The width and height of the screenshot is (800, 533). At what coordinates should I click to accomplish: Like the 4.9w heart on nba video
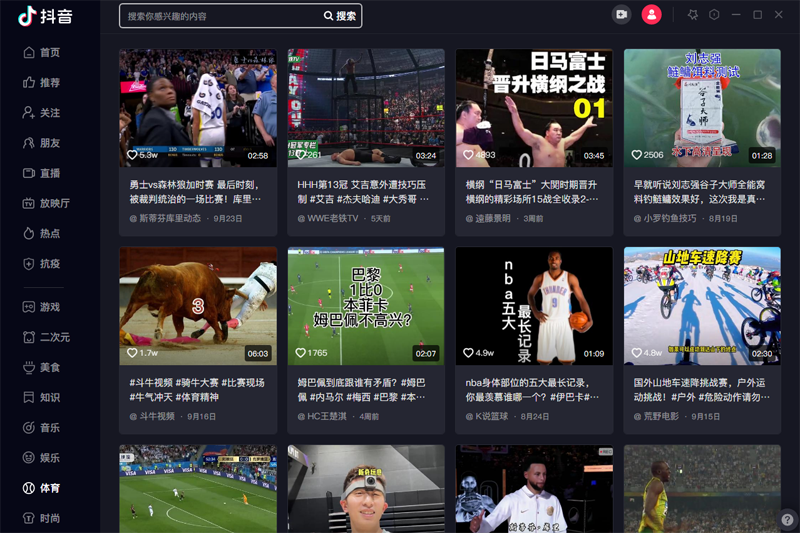[468, 352]
